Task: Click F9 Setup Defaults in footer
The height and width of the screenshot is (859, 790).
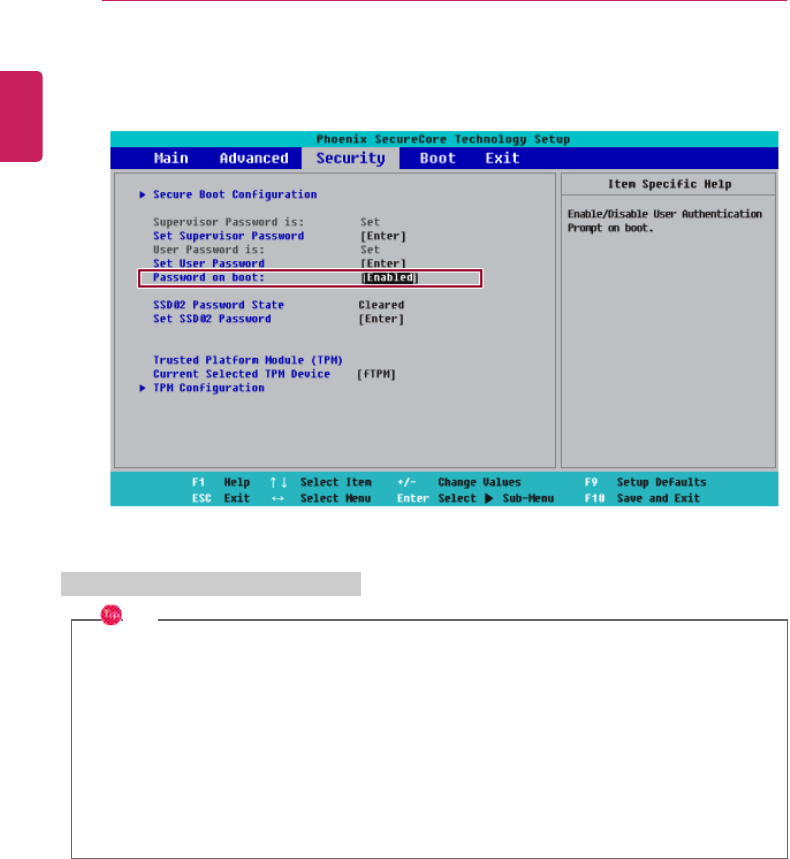Action: (x=645, y=483)
